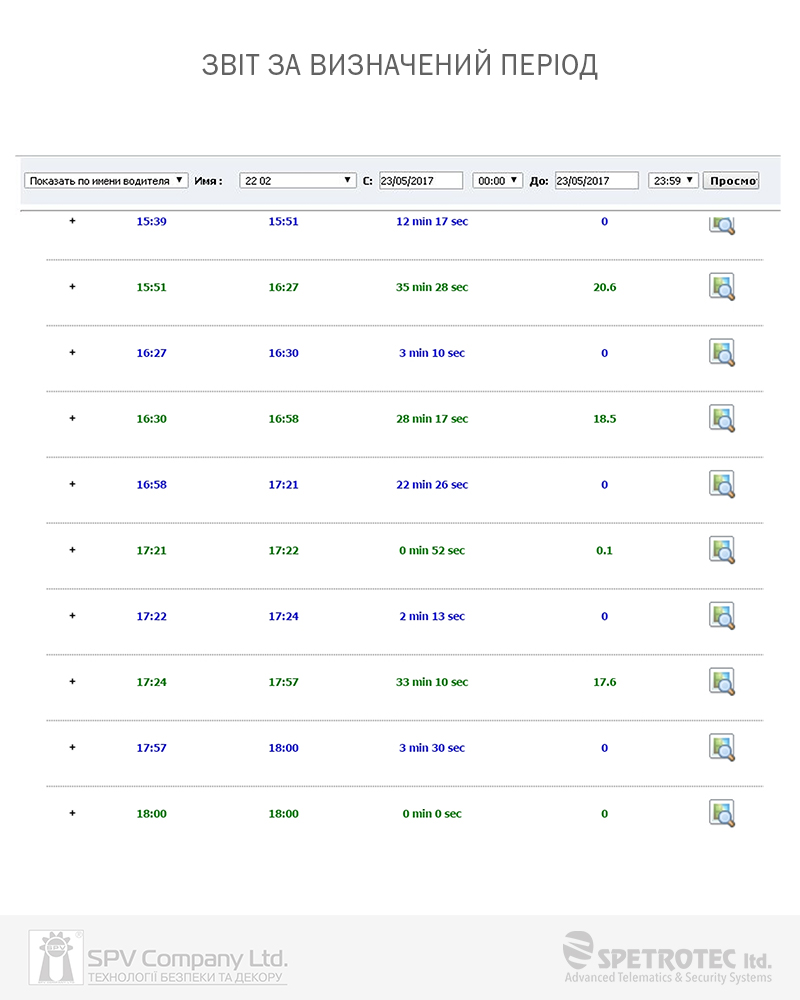The image size is (800, 1000).
Task: Click the SPV Company Ltd. logo
Action: (x=160, y=958)
